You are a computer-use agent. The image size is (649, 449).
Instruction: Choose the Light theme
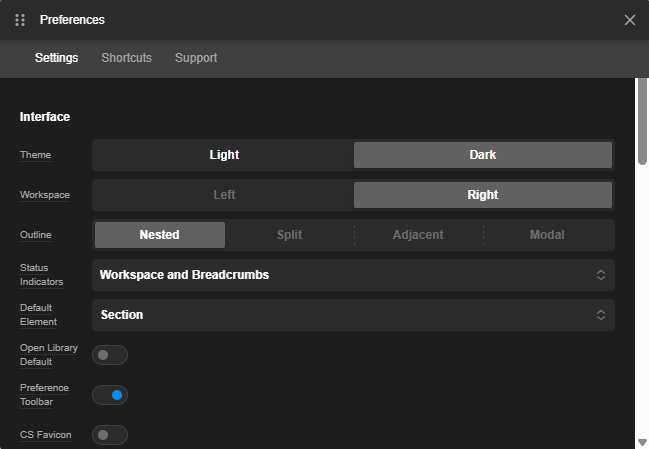(224, 155)
